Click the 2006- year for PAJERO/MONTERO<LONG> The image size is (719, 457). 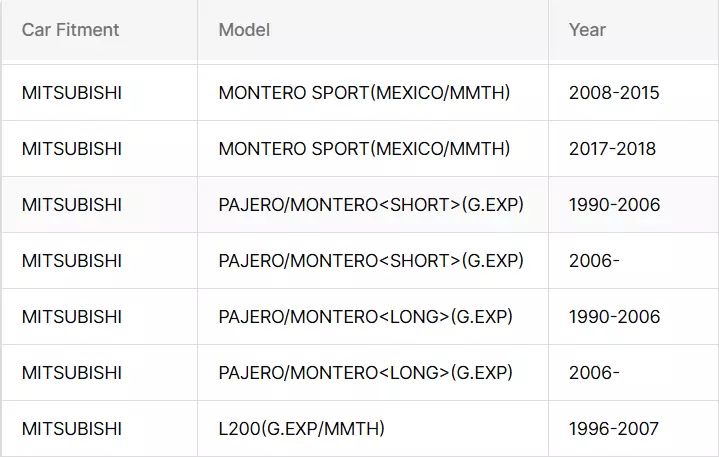coord(594,372)
